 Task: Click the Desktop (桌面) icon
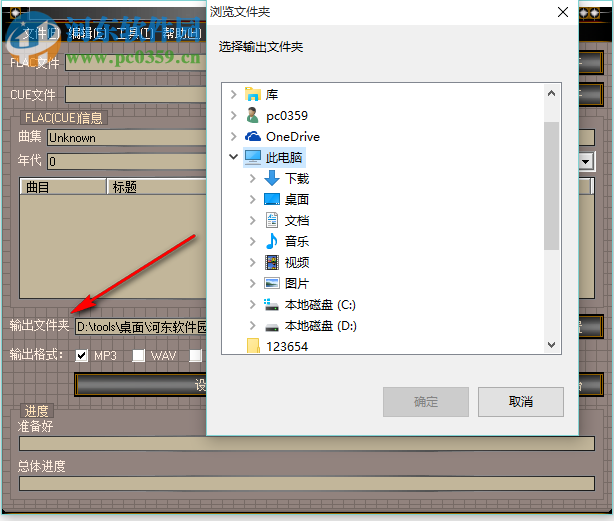point(272,199)
